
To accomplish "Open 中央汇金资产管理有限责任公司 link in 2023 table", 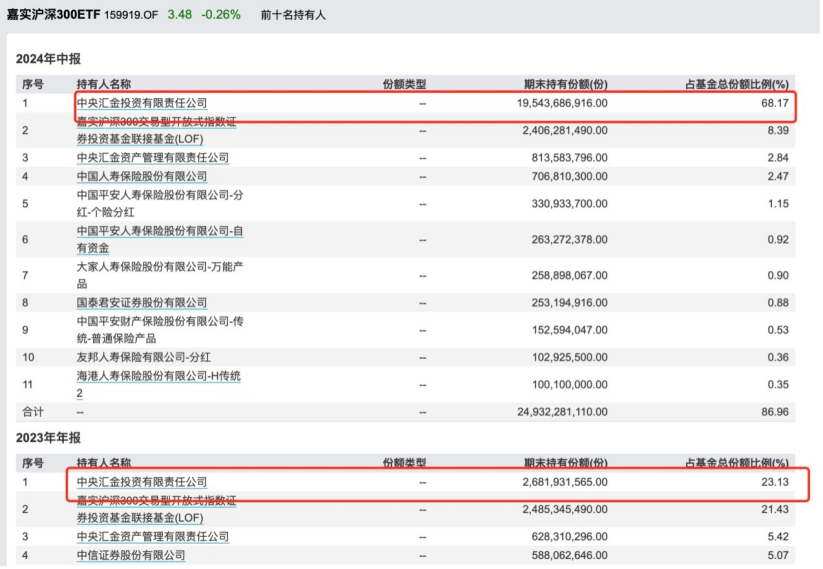I will click(x=153, y=536).
